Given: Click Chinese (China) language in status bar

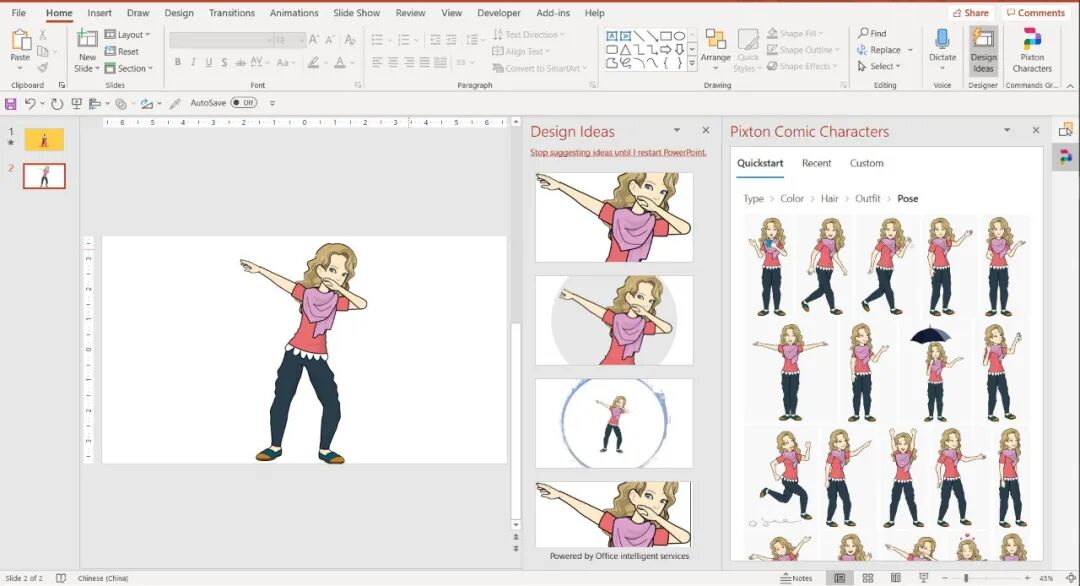Looking at the screenshot, I should pos(103,578).
